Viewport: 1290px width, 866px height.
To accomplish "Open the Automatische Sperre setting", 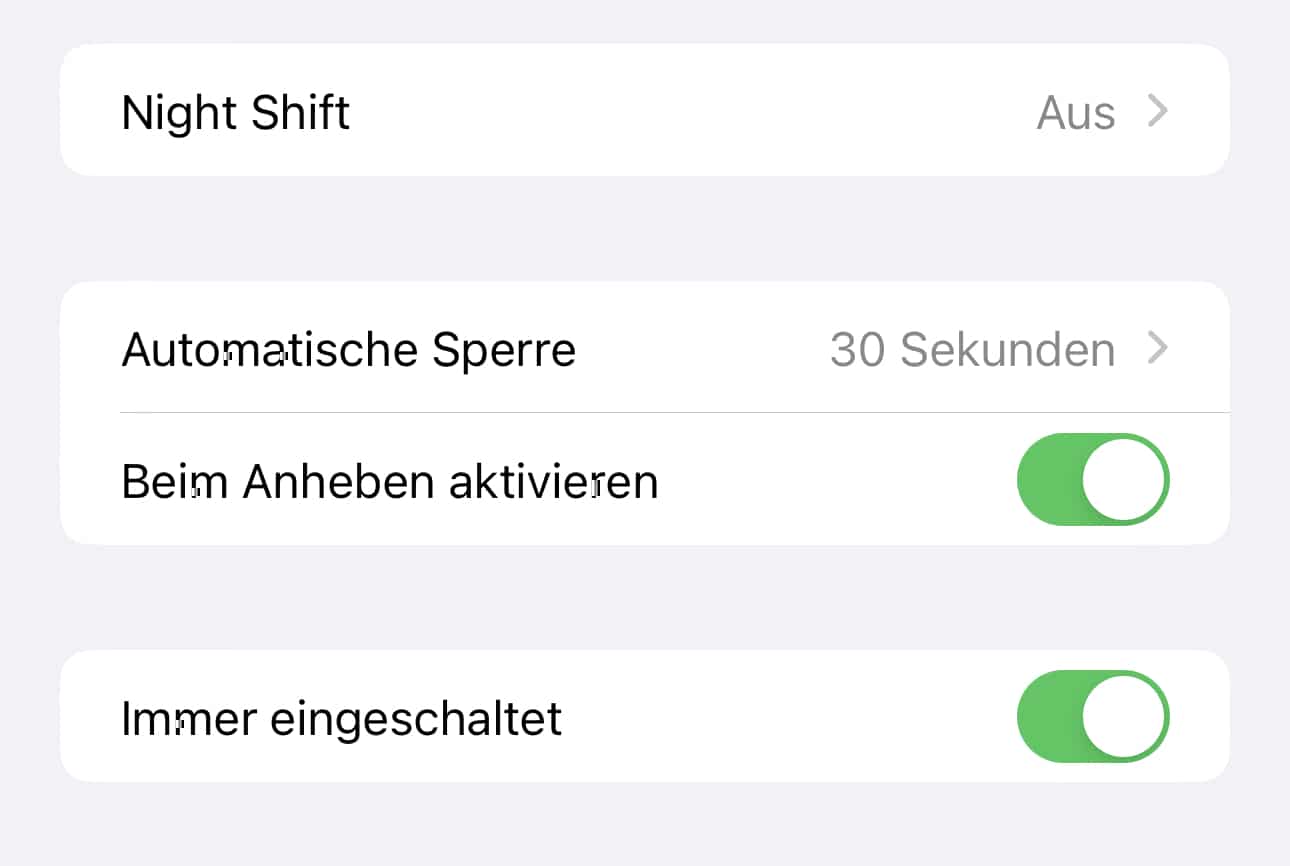I will (x=645, y=347).
